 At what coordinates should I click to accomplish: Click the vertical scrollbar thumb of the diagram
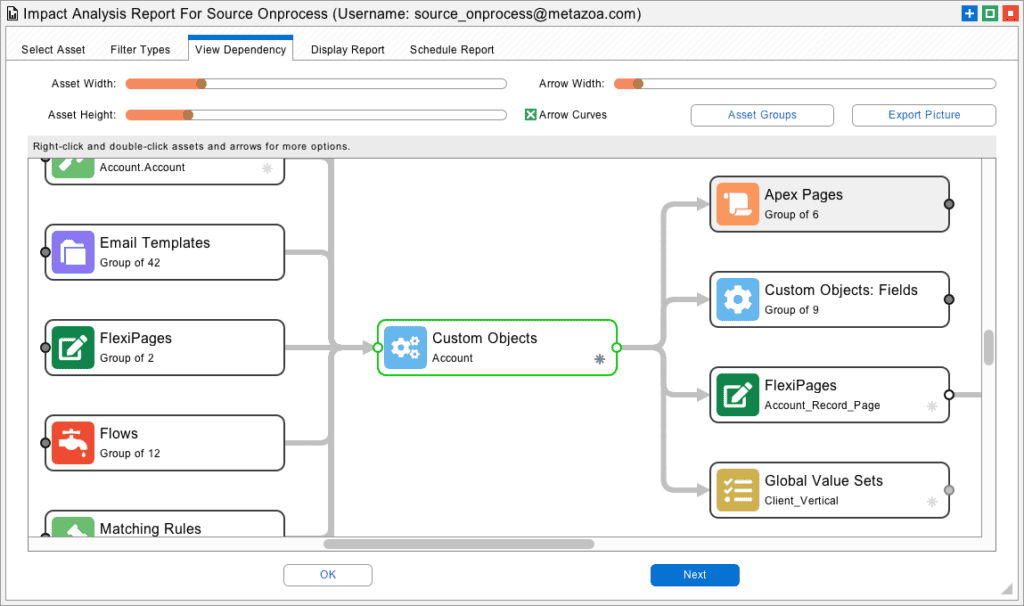[989, 347]
